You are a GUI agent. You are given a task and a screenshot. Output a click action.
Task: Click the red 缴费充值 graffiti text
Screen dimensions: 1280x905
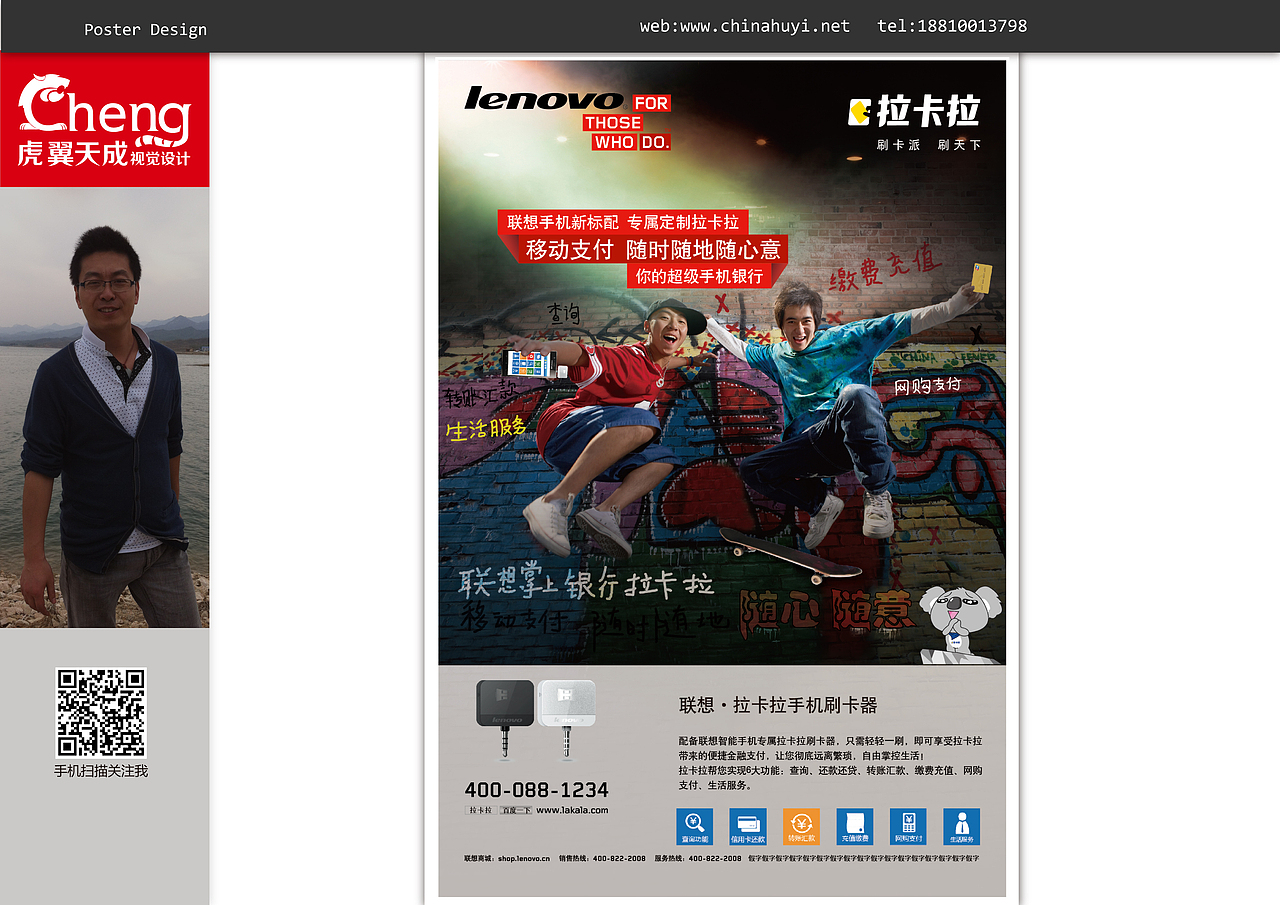click(886, 269)
